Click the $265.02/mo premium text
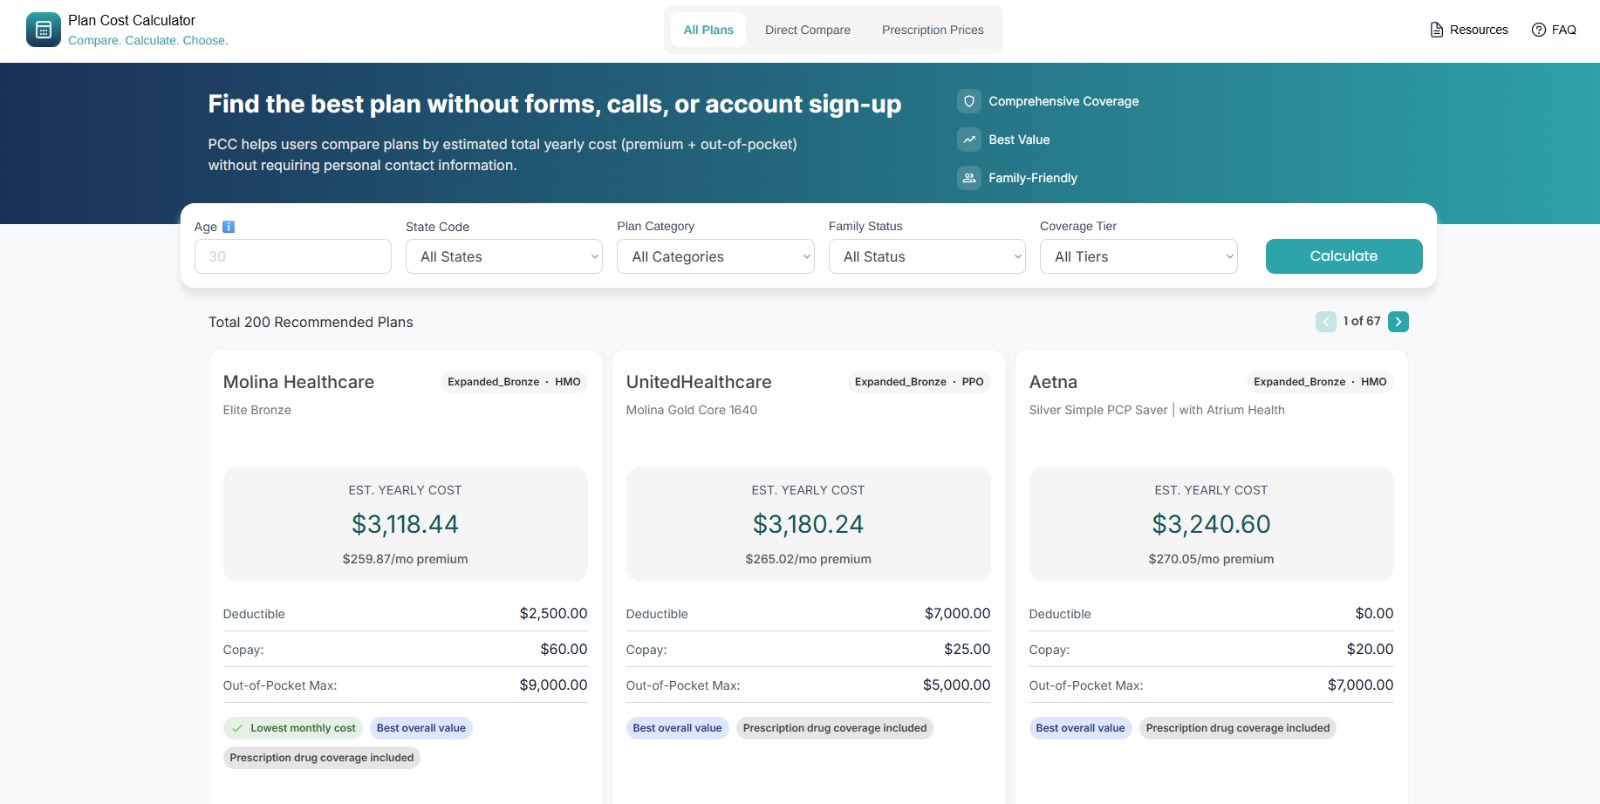This screenshot has width=1600, height=804. tap(808, 559)
